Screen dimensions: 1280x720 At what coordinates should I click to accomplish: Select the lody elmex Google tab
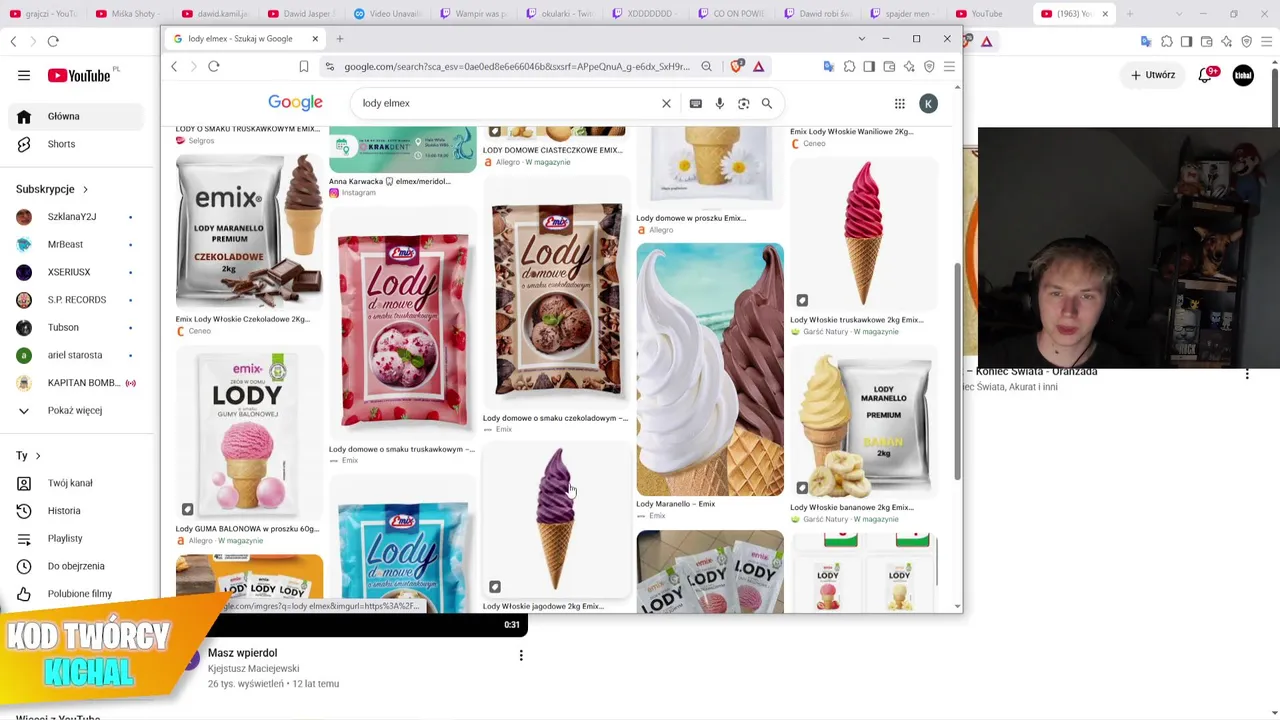pyautogui.click(x=240, y=39)
